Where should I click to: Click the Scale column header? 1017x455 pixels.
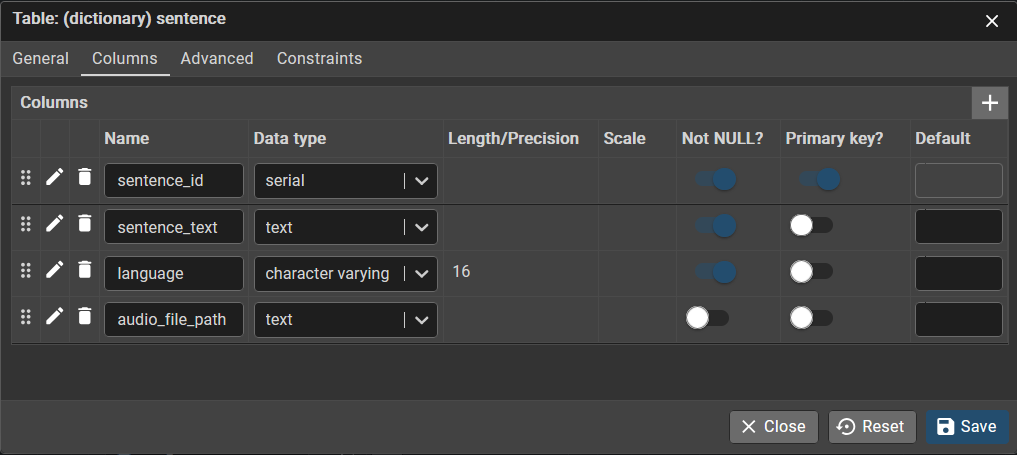pyautogui.click(x=624, y=139)
